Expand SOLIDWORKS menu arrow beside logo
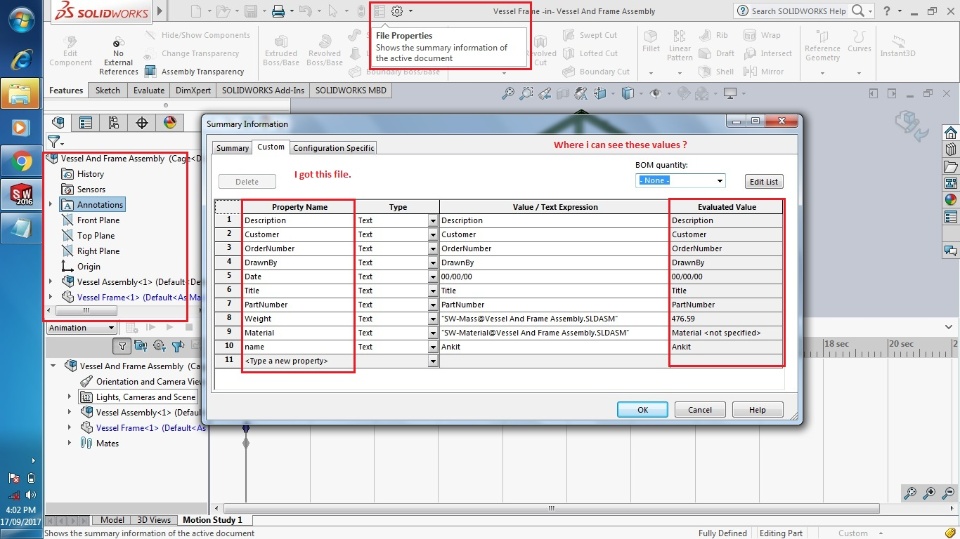Image resolution: width=960 pixels, height=539 pixels. coord(160,11)
